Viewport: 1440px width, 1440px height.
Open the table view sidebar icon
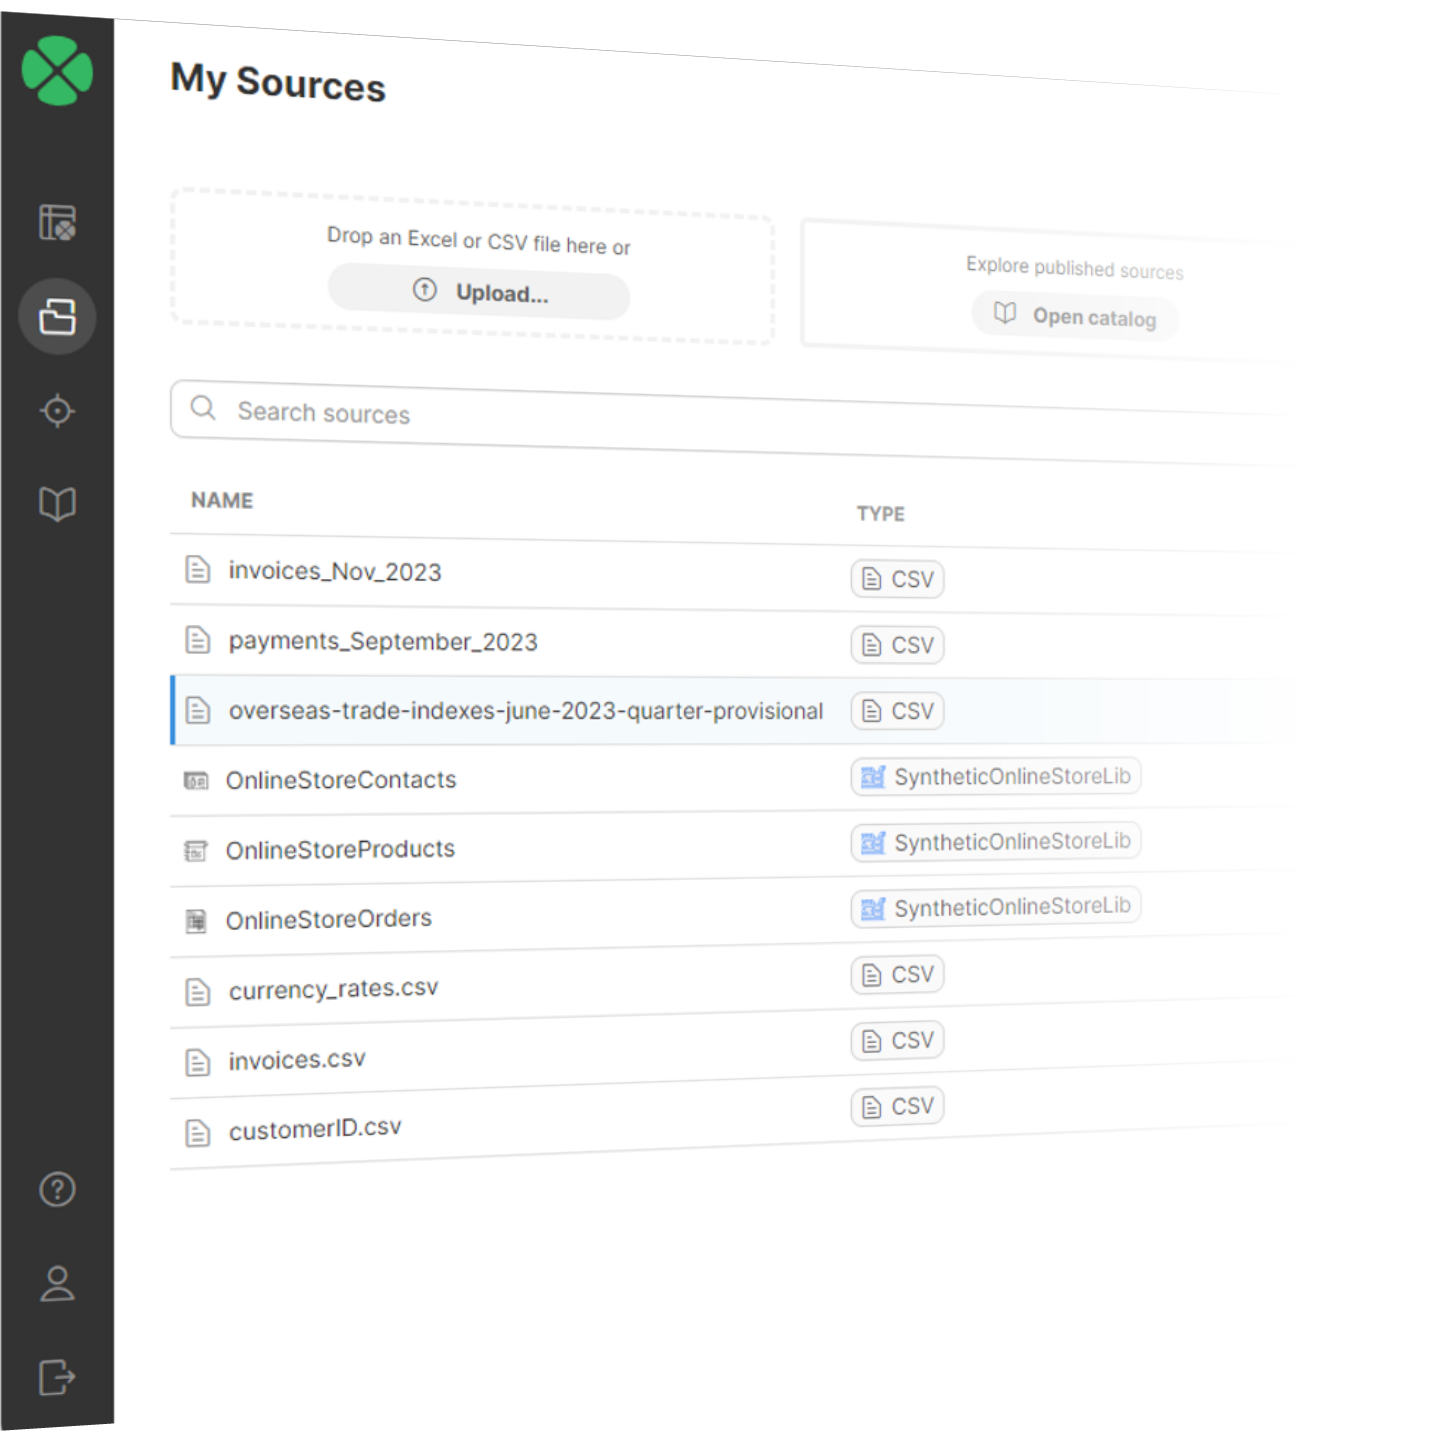click(57, 222)
